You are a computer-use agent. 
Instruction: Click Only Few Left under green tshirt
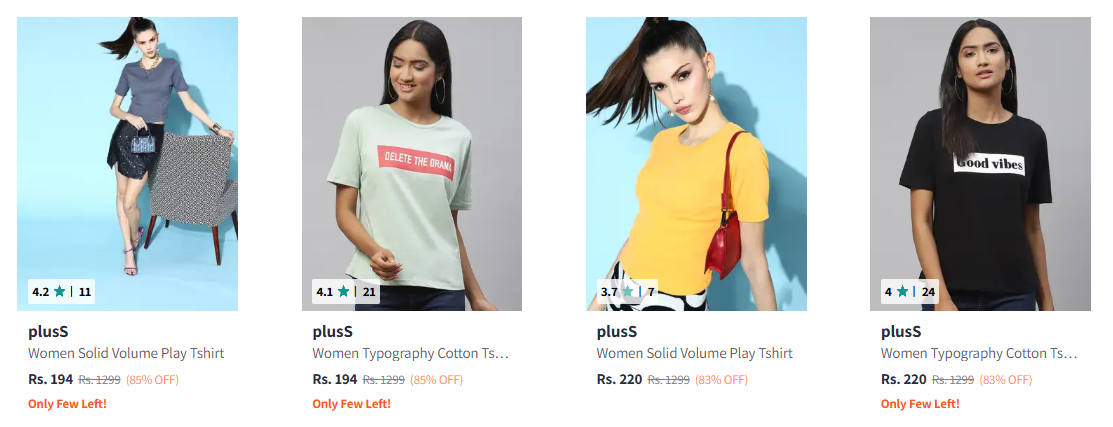(x=351, y=404)
